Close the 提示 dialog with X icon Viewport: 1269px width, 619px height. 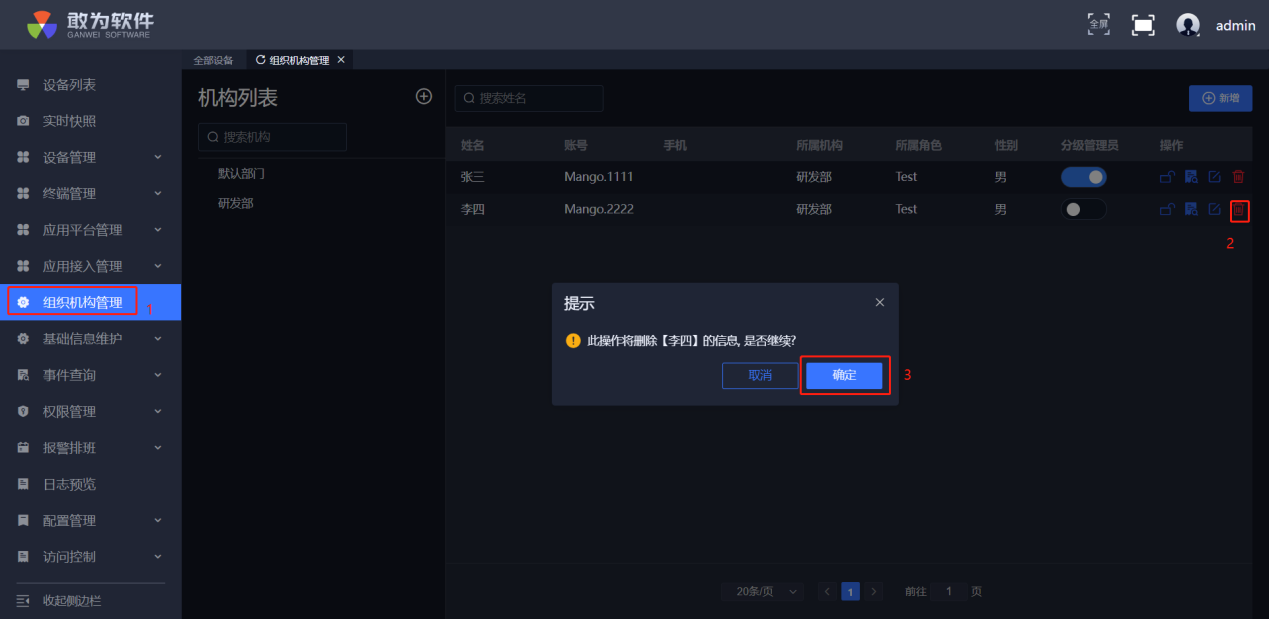pos(880,302)
